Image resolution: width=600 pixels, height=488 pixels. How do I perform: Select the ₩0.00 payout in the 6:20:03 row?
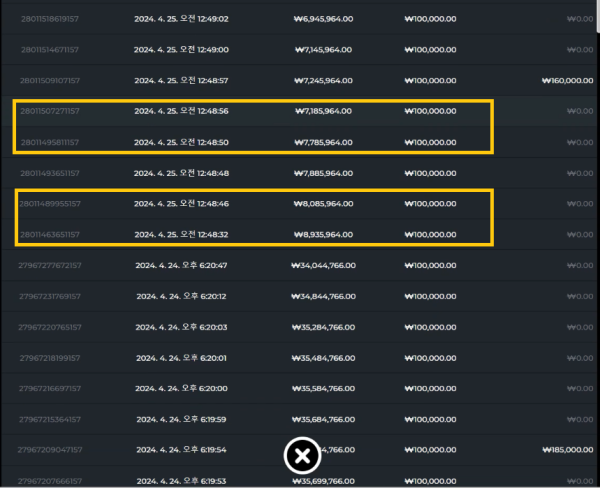click(x=580, y=327)
